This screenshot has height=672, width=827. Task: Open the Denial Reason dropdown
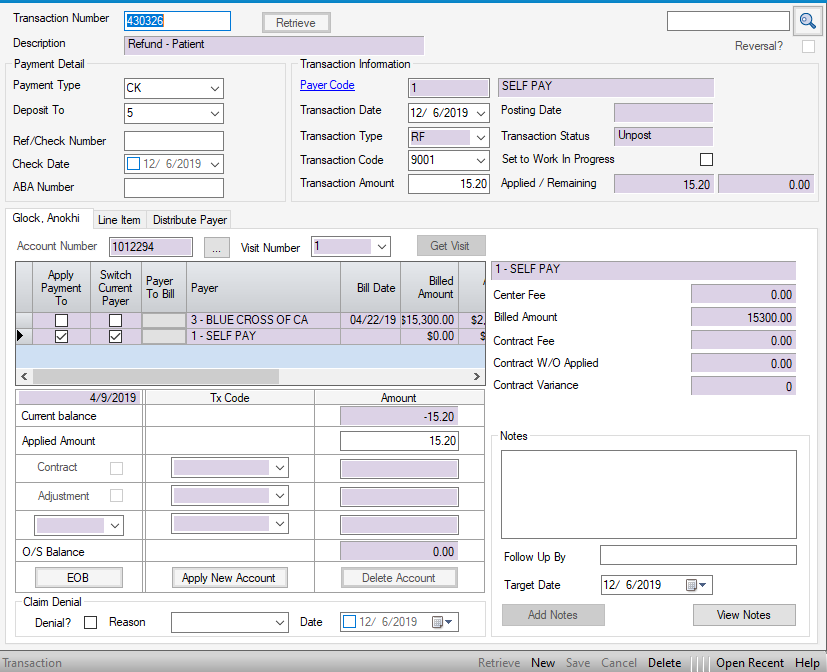coord(280,623)
